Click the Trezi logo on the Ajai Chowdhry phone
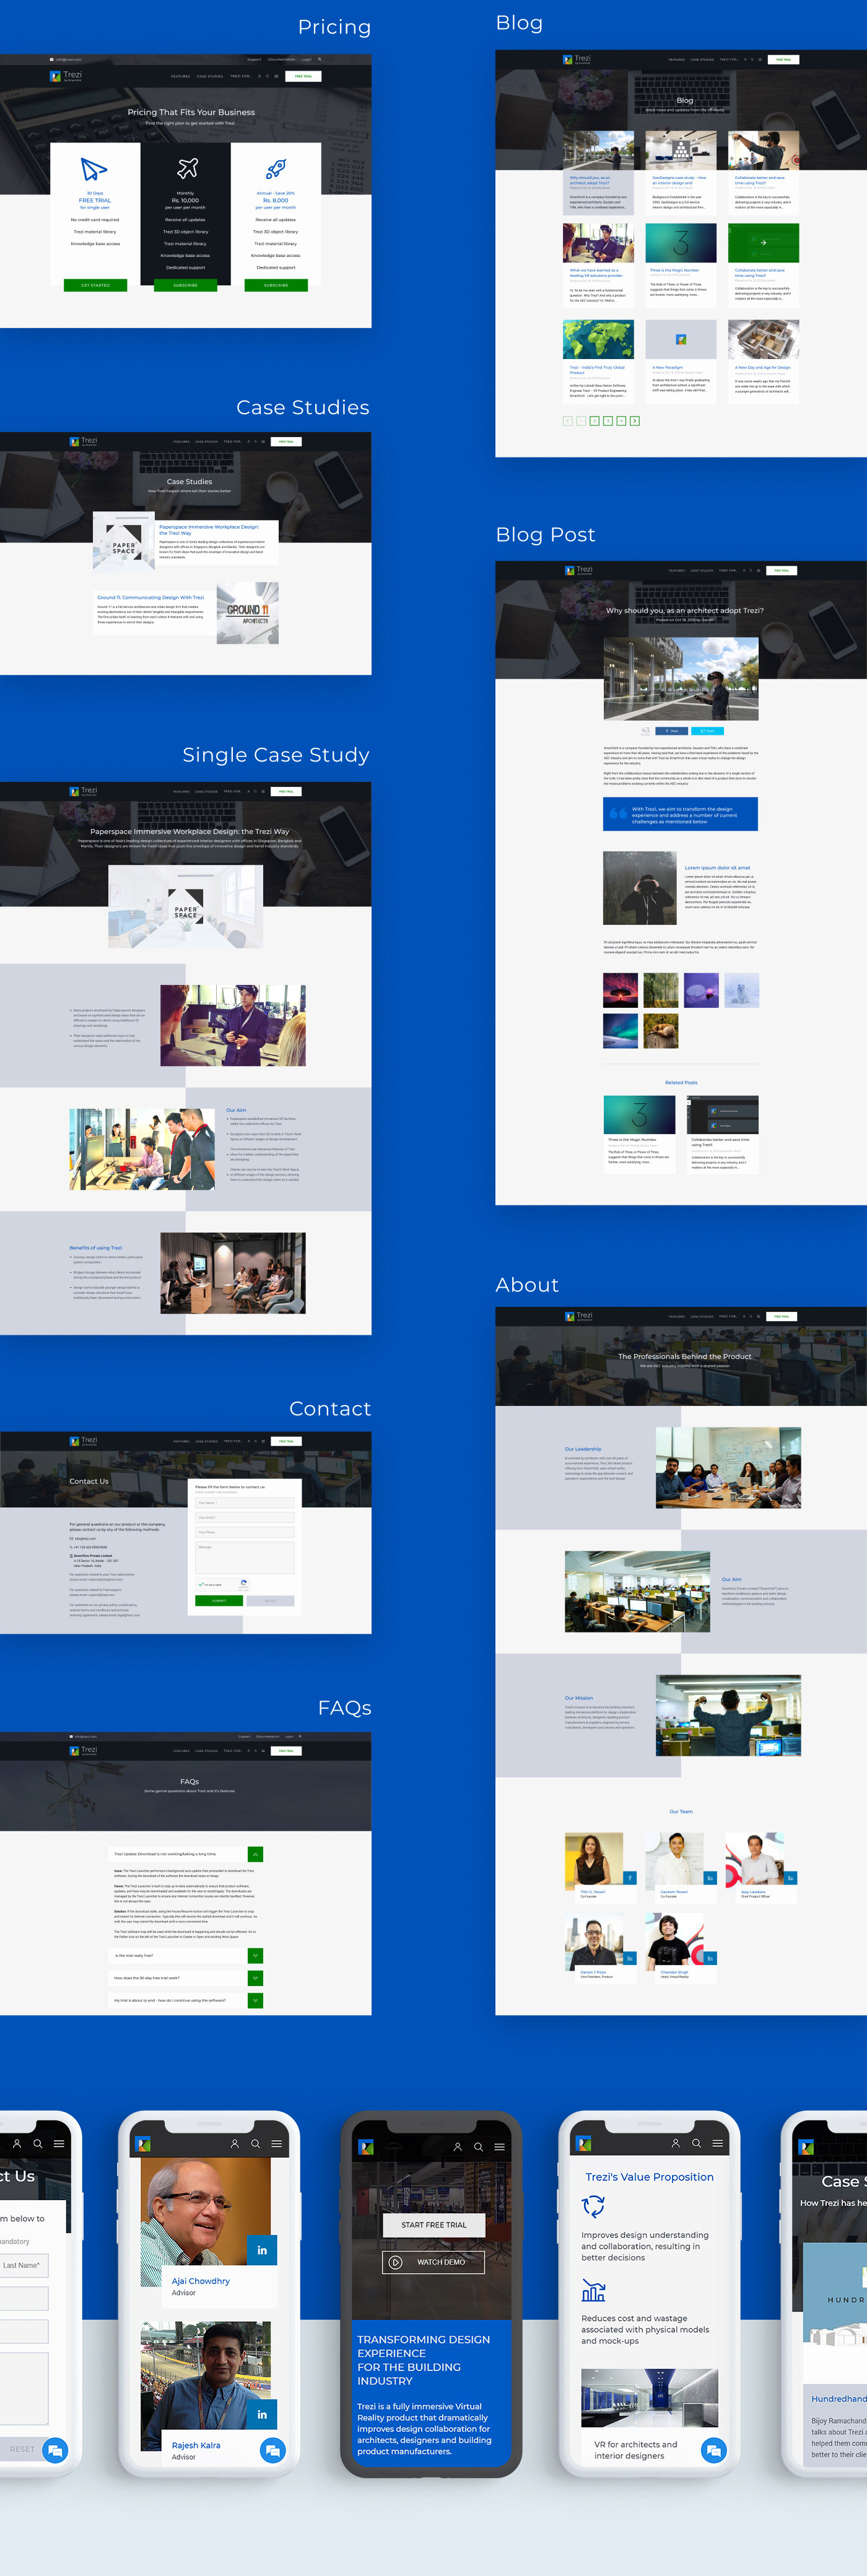 143,2143
